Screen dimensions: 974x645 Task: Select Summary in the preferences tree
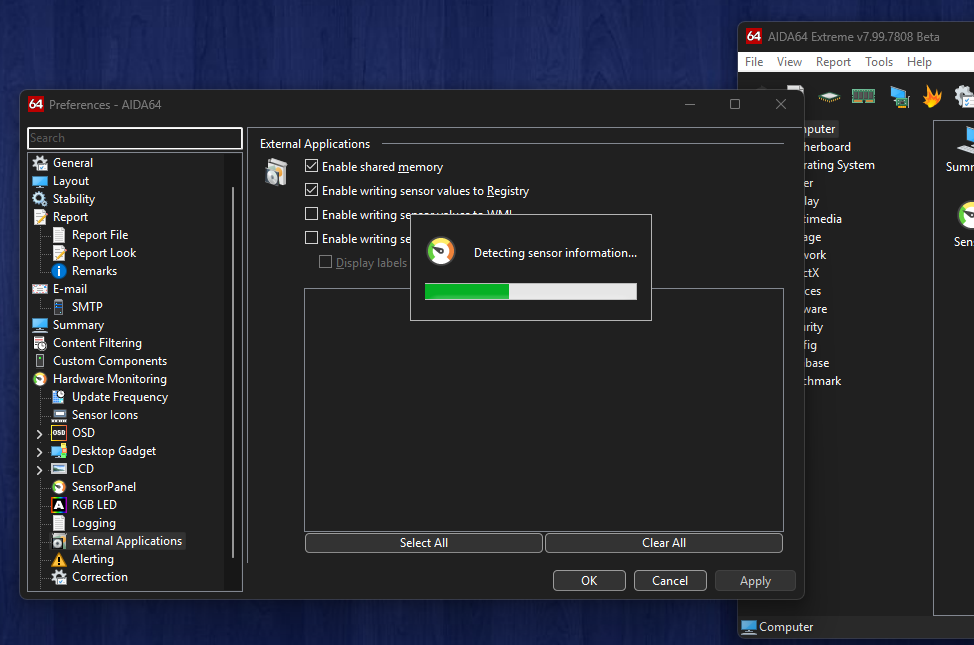(78, 325)
